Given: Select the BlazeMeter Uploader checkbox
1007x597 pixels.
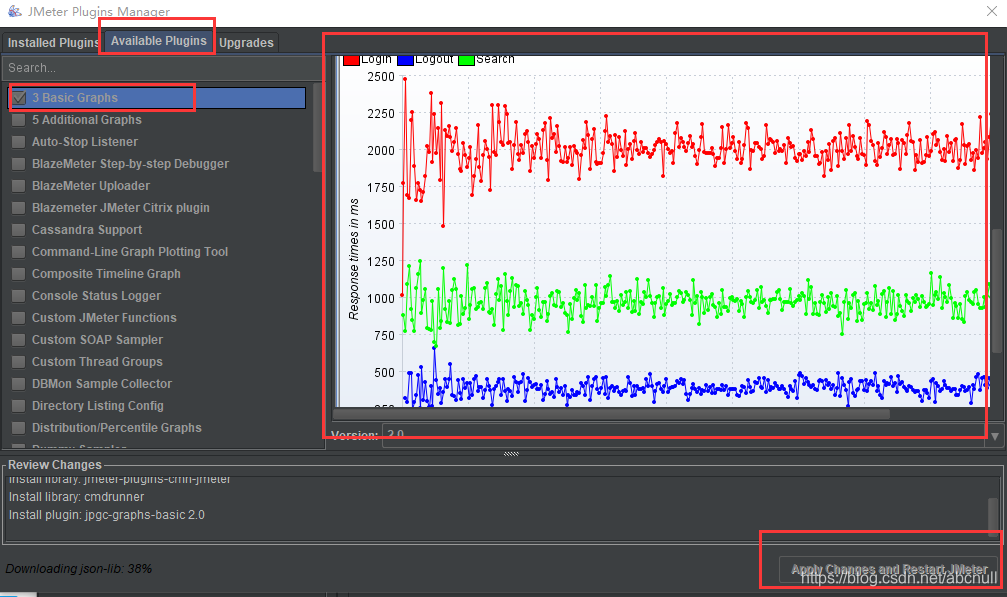Looking at the screenshot, I should point(19,186).
